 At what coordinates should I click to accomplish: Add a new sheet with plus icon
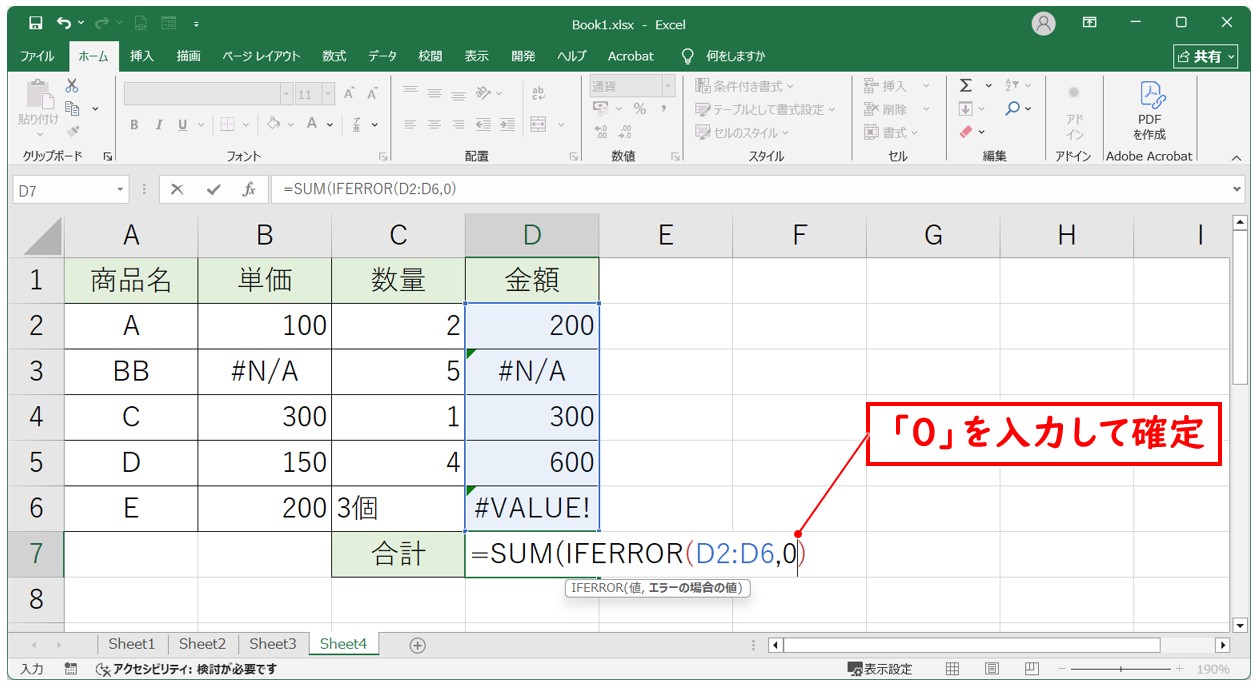tap(418, 645)
